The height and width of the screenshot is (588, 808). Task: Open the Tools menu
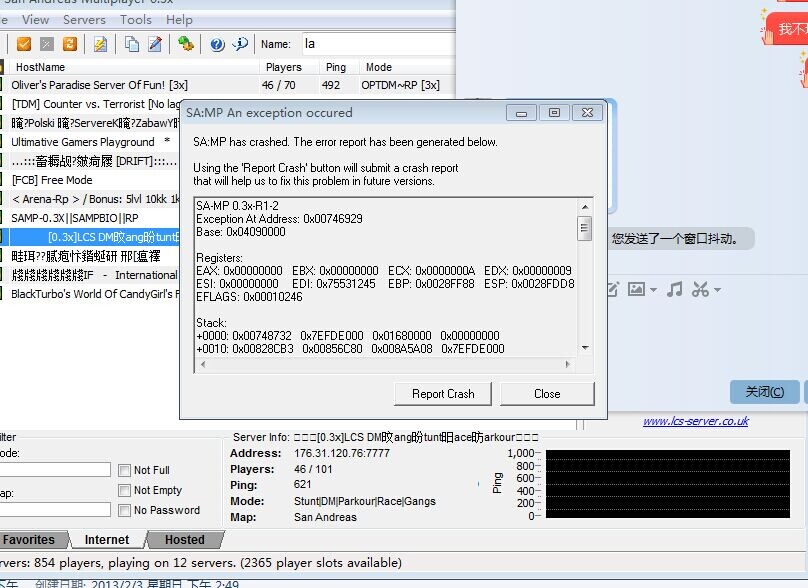click(136, 20)
